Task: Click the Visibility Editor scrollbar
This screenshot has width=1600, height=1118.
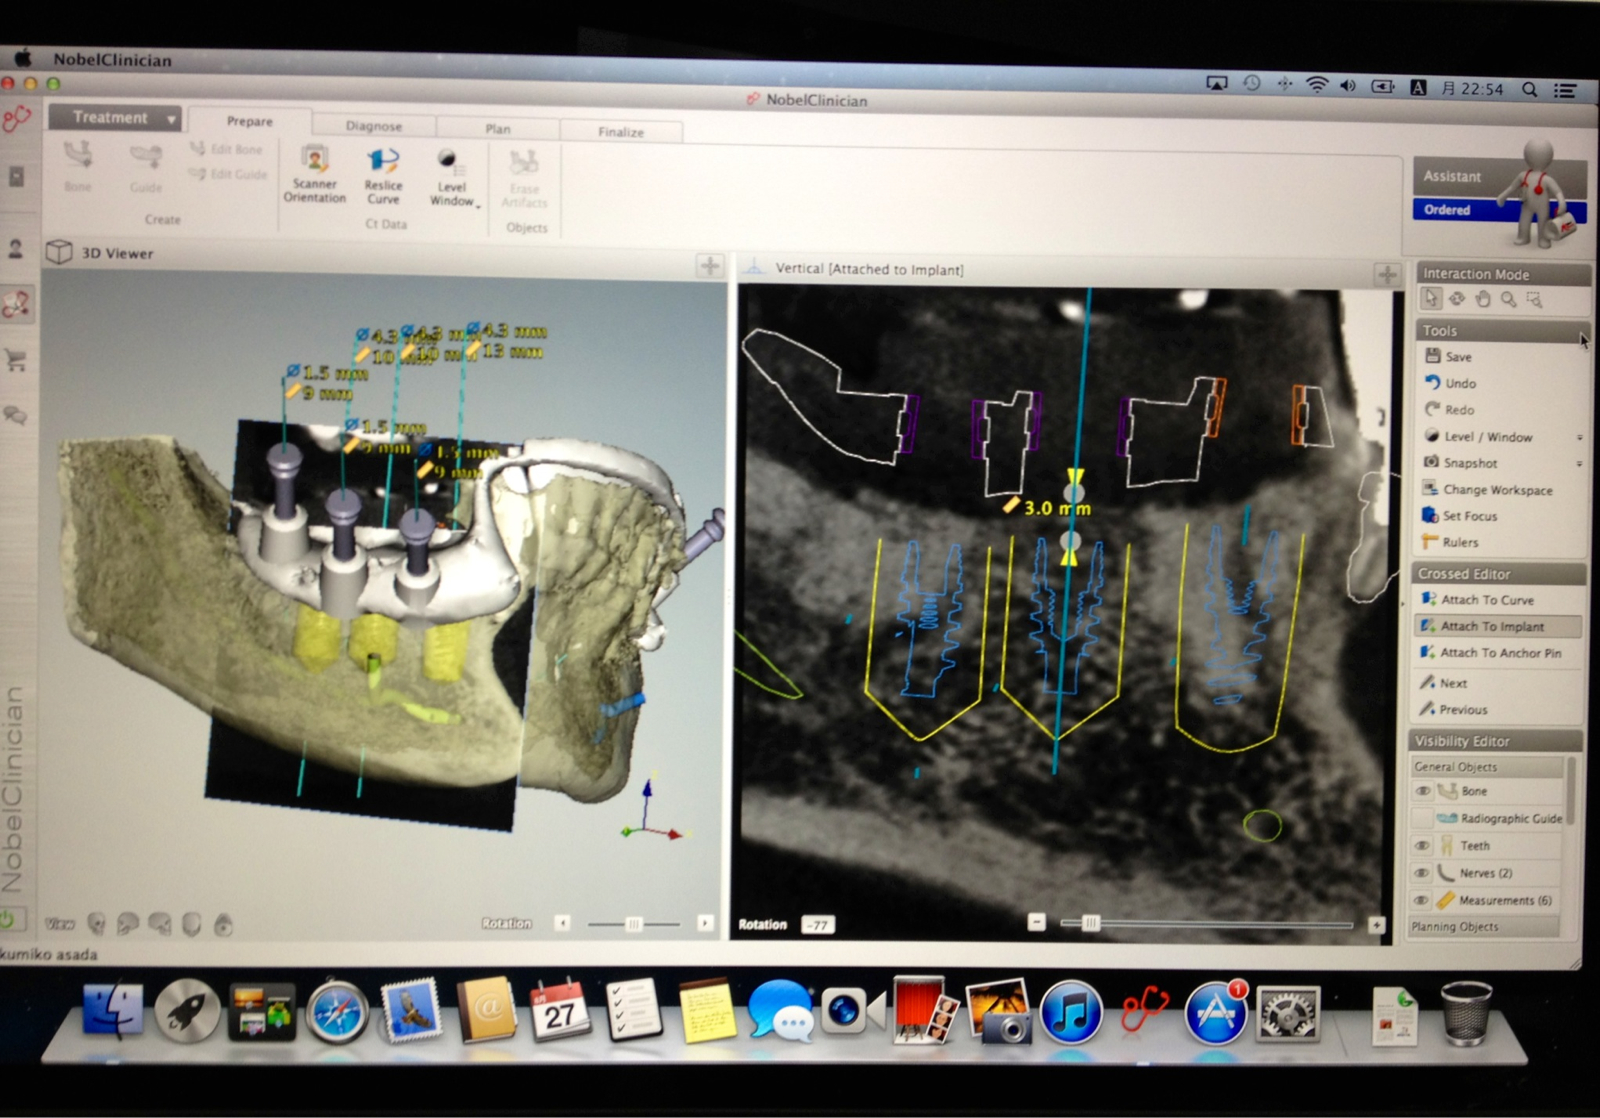Action: tap(1571, 790)
